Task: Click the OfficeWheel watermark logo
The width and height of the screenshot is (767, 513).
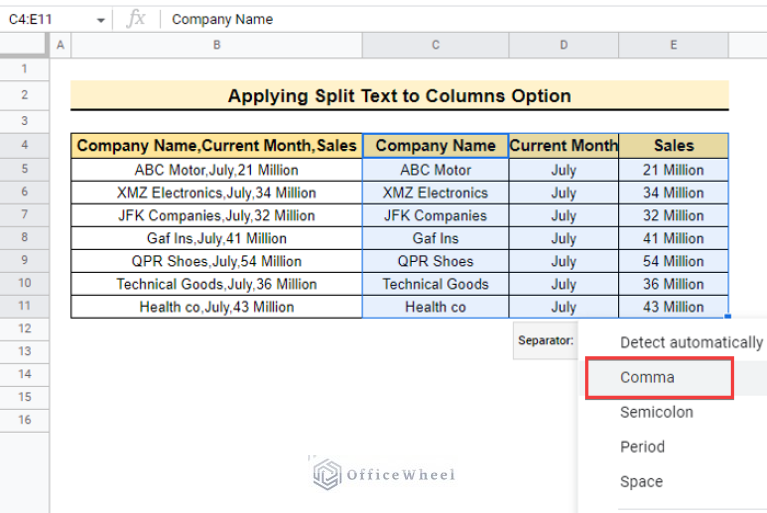Action: [x=383, y=474]
